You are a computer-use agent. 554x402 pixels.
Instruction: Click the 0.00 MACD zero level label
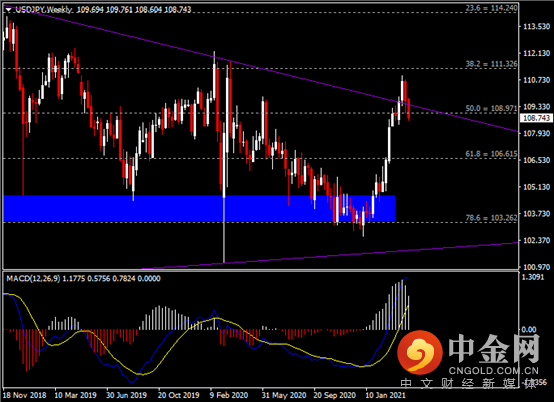(x=529, y=330)
